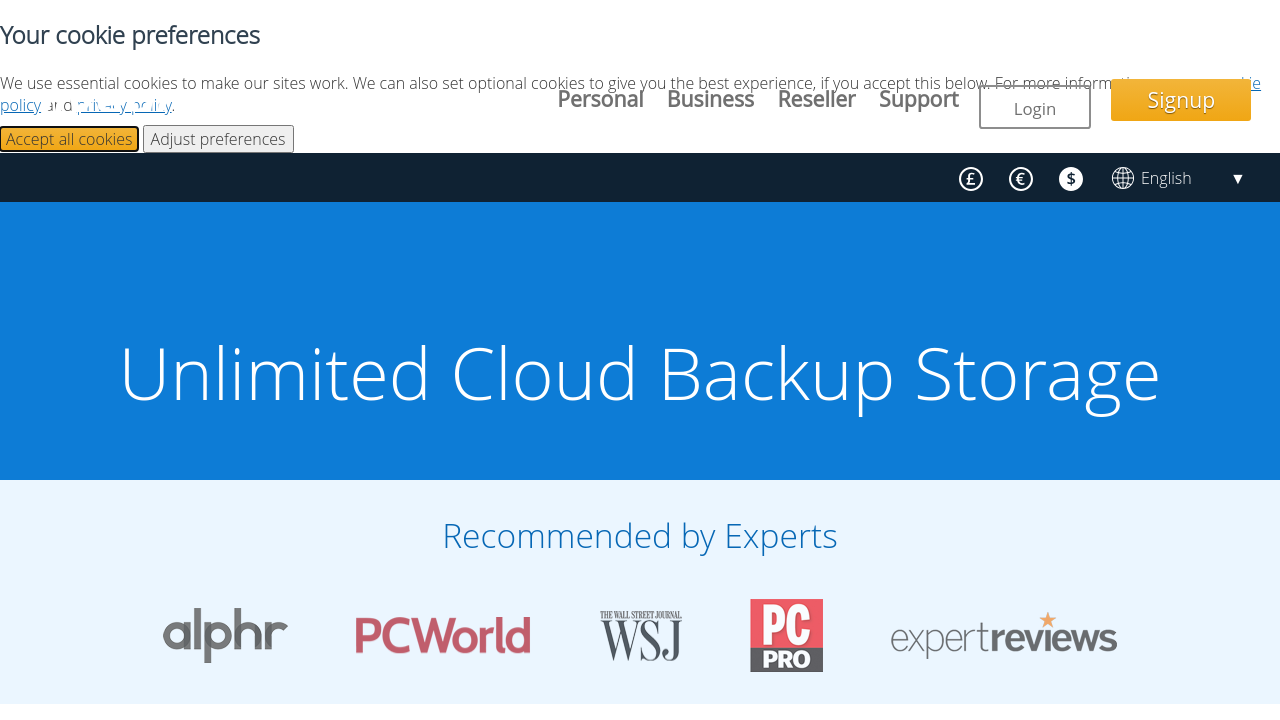Click the Login button
1280x720 pixels.
click(x=1034, y=108)
